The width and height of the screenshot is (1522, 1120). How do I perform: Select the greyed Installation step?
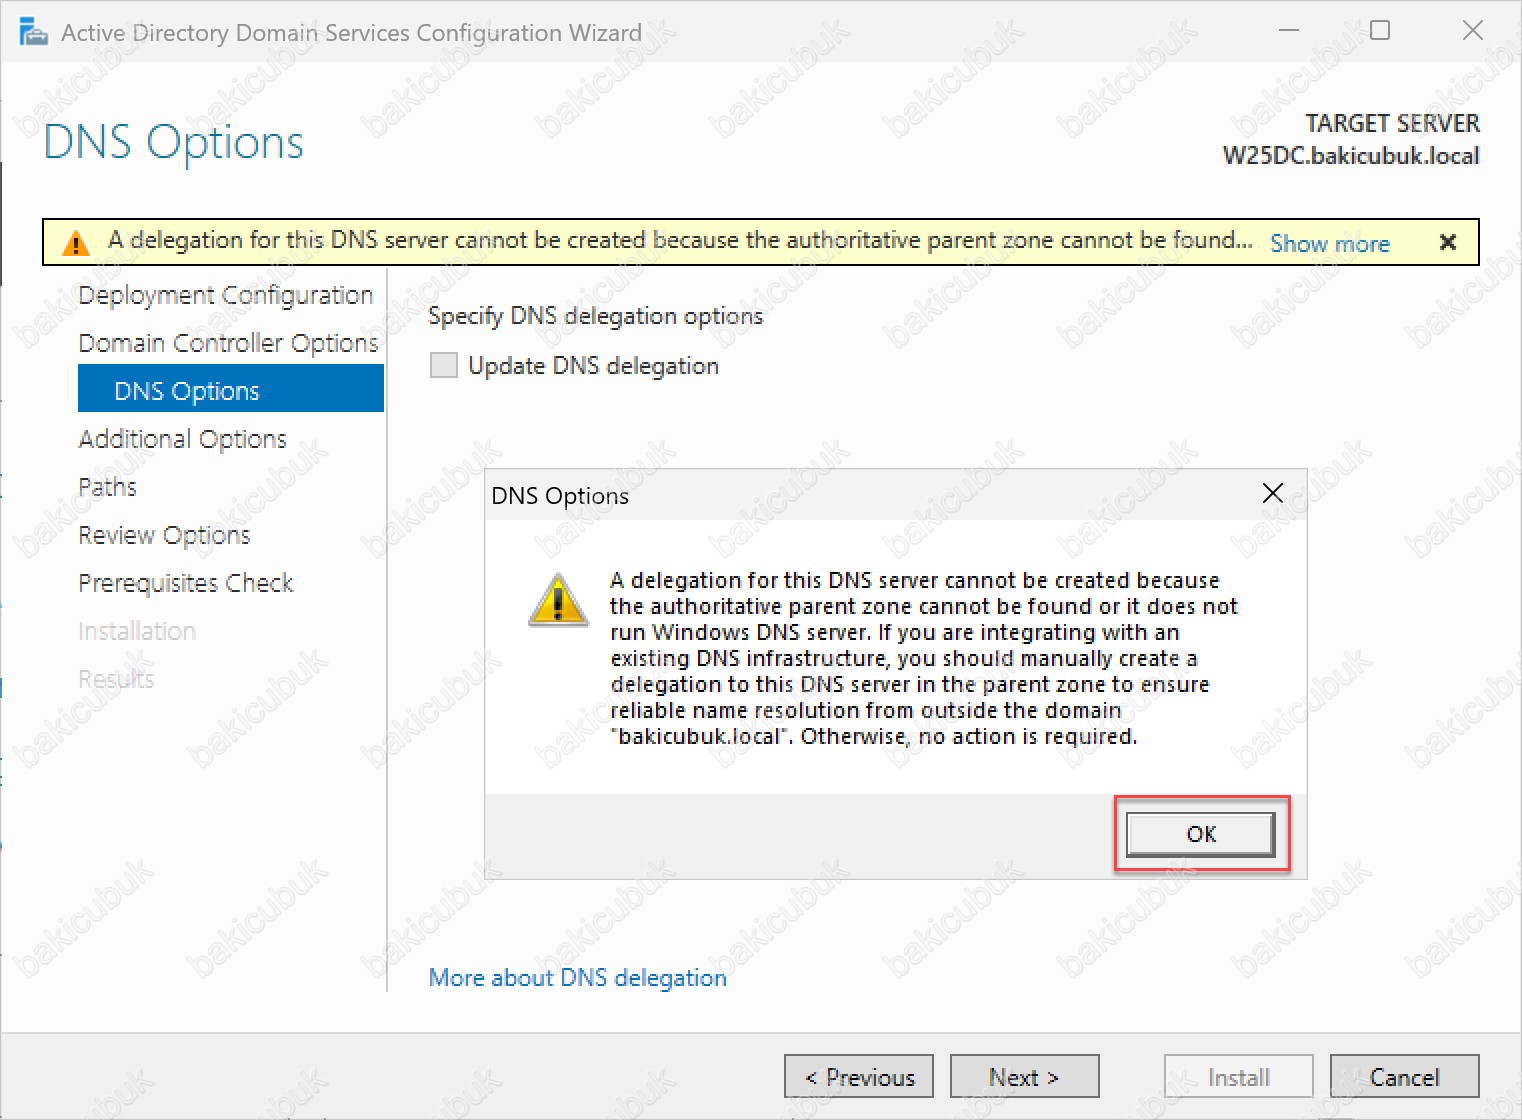pyautogui.click(x=137, y=631)
